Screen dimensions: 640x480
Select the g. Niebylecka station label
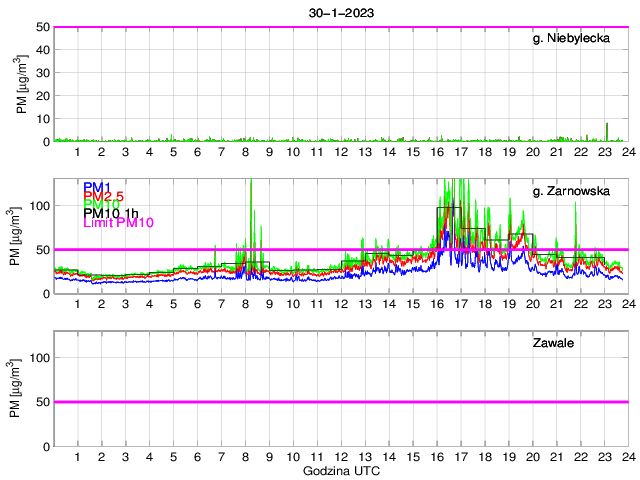click(x=571, y=39)
